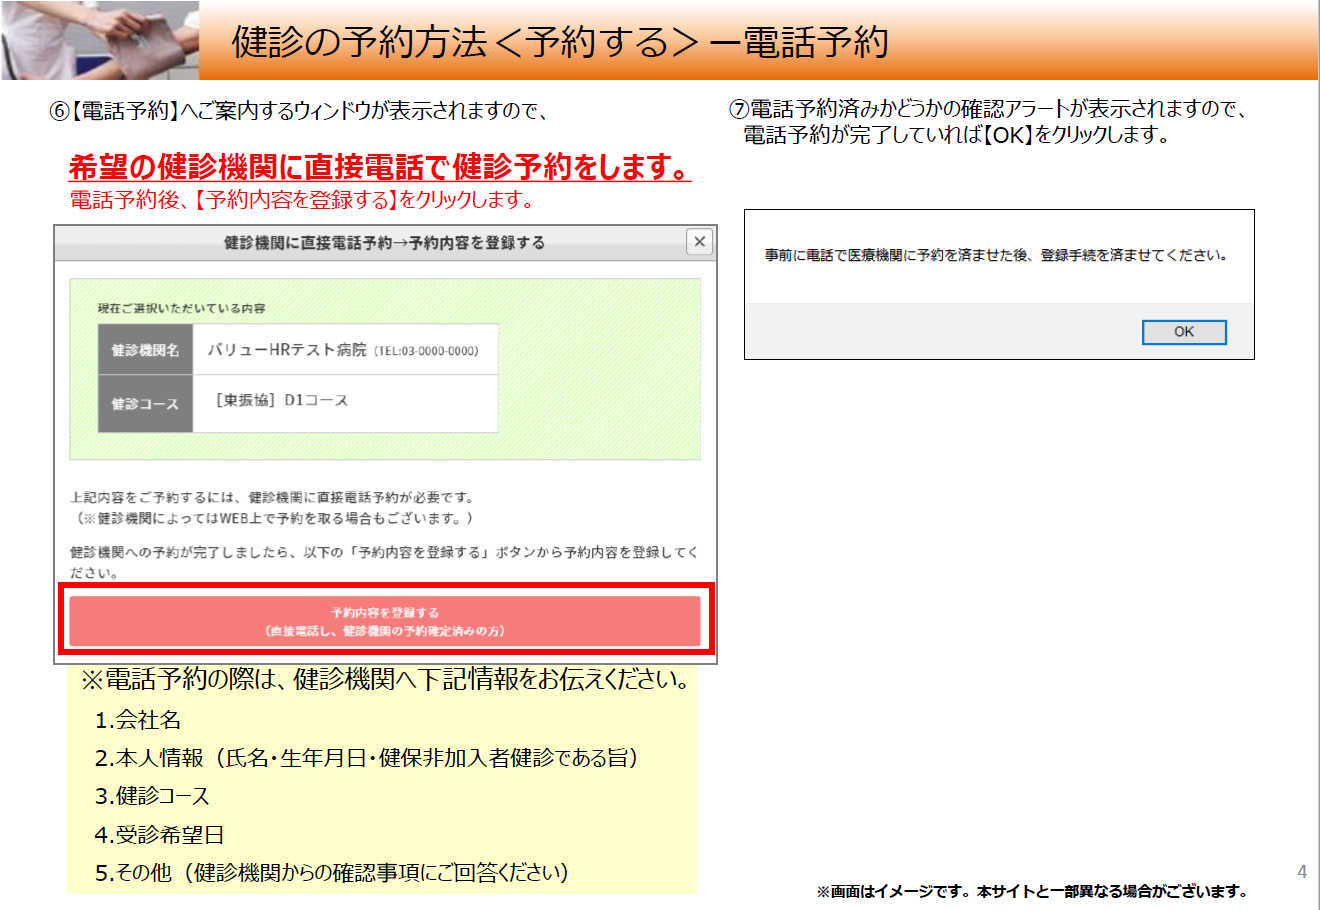Click page number 4 at bottom right
Screen dimensions: 1320x910
pyautogui.click(x=1301, y=872)
